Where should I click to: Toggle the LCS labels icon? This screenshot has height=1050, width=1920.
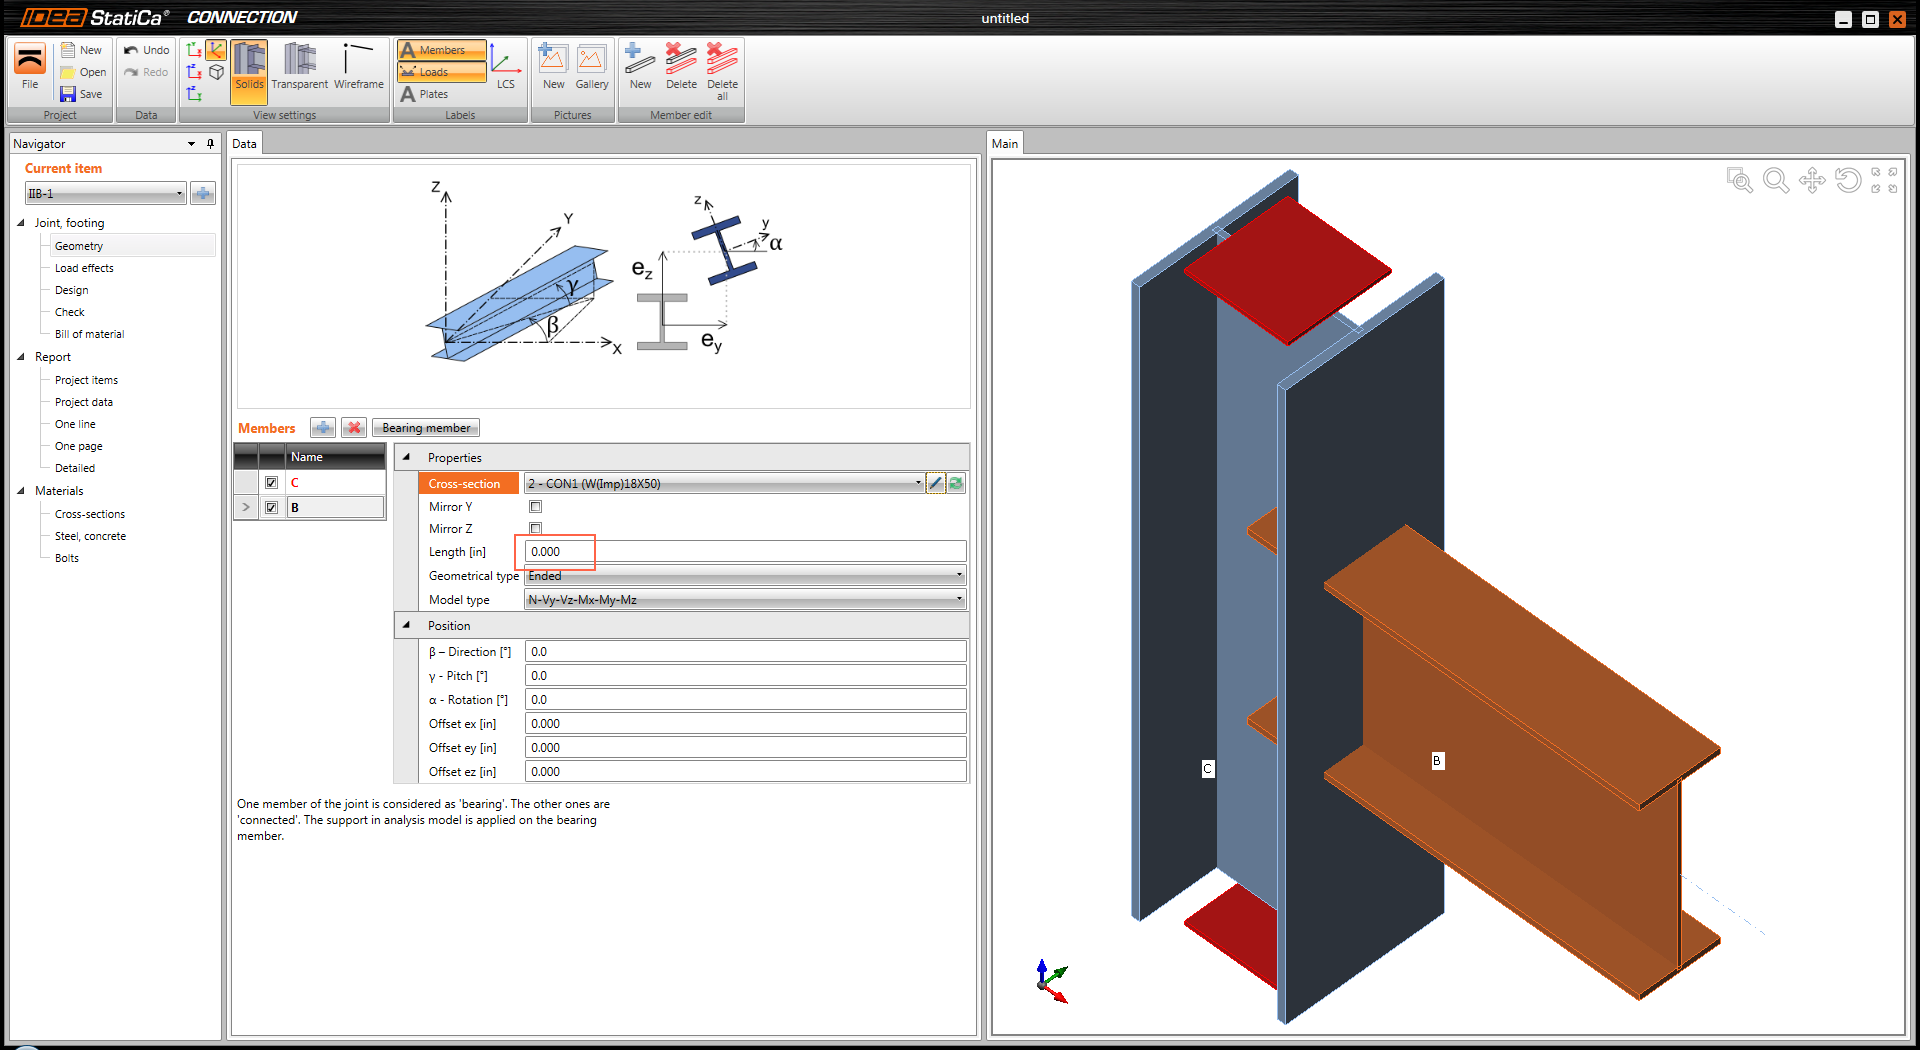(506, 66)
